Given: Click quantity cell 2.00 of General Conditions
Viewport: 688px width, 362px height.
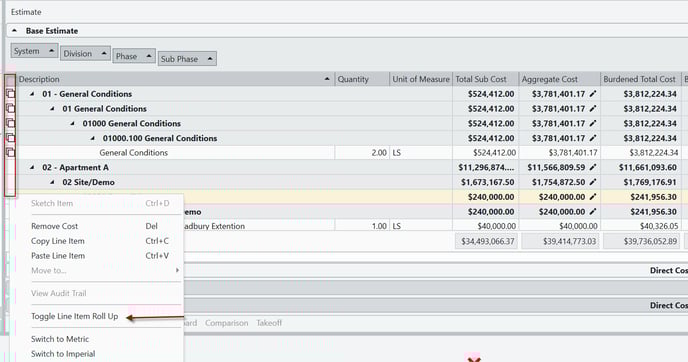Looking at the screenshot, I should (362, 153).
